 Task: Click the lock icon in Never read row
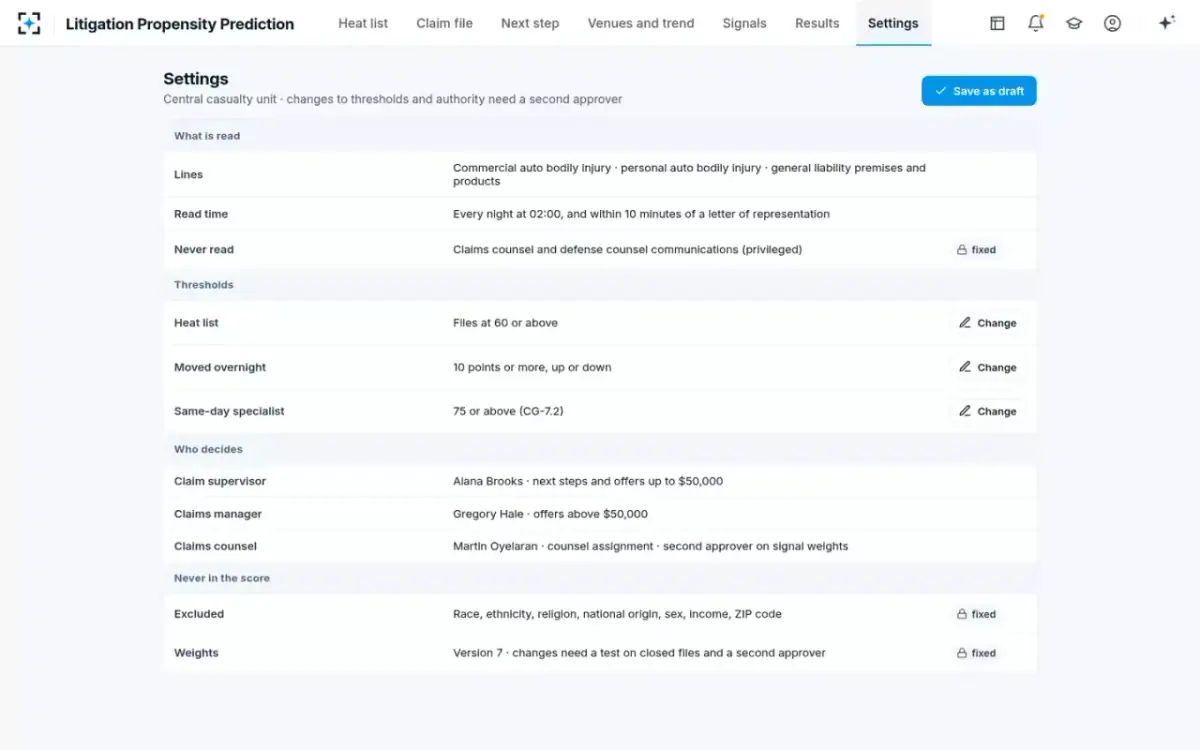click(962, 250)
